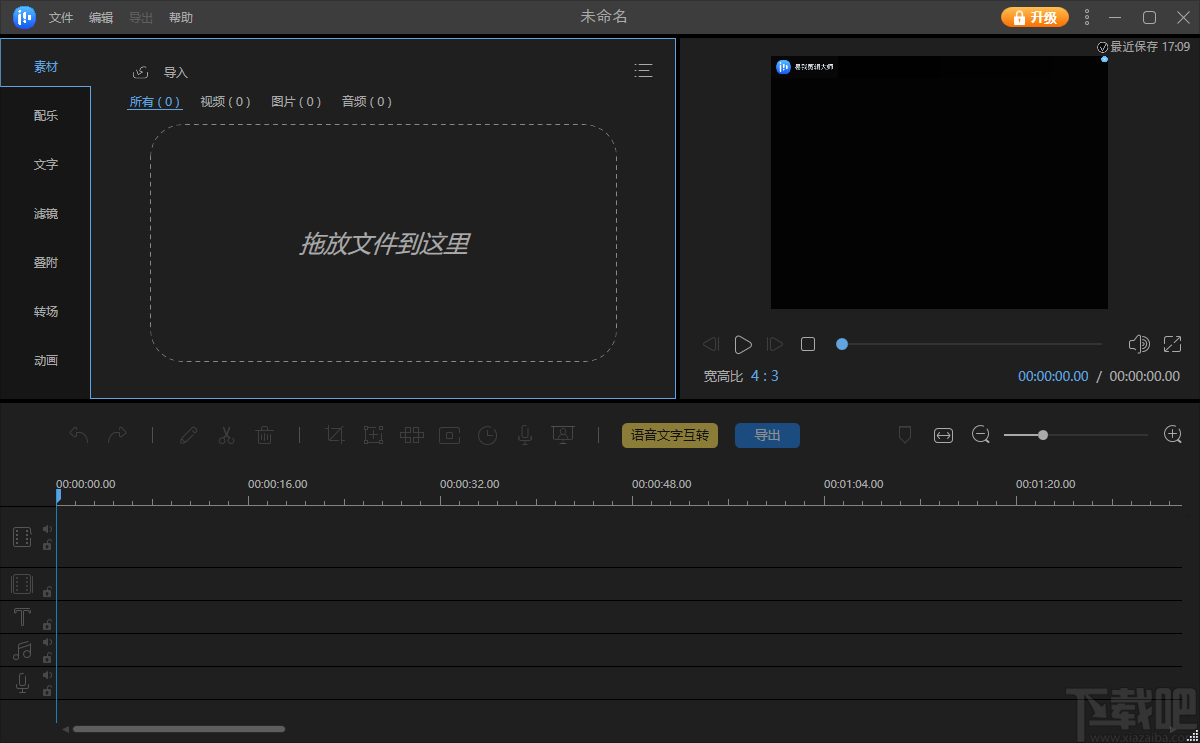Select the crop tool icon
The image size is (1200, 743).
tap(335, 435)
